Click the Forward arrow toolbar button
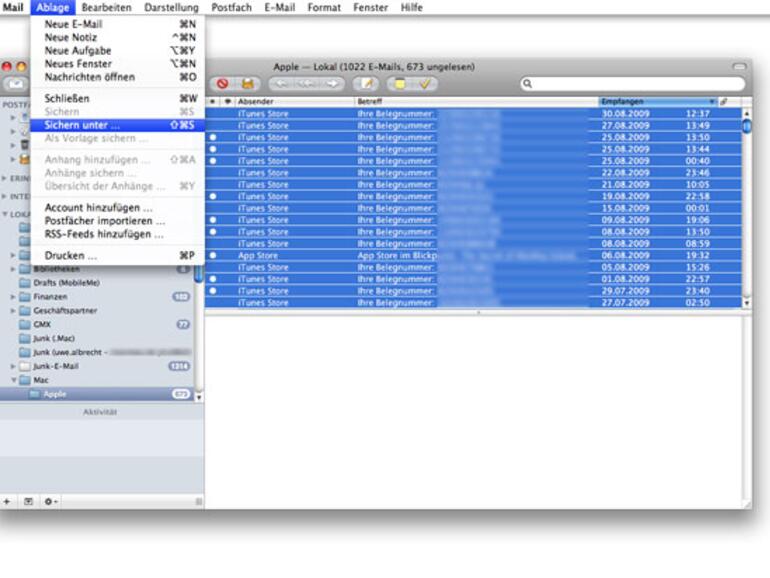This screenshot has width=770, height=578. 332,83
